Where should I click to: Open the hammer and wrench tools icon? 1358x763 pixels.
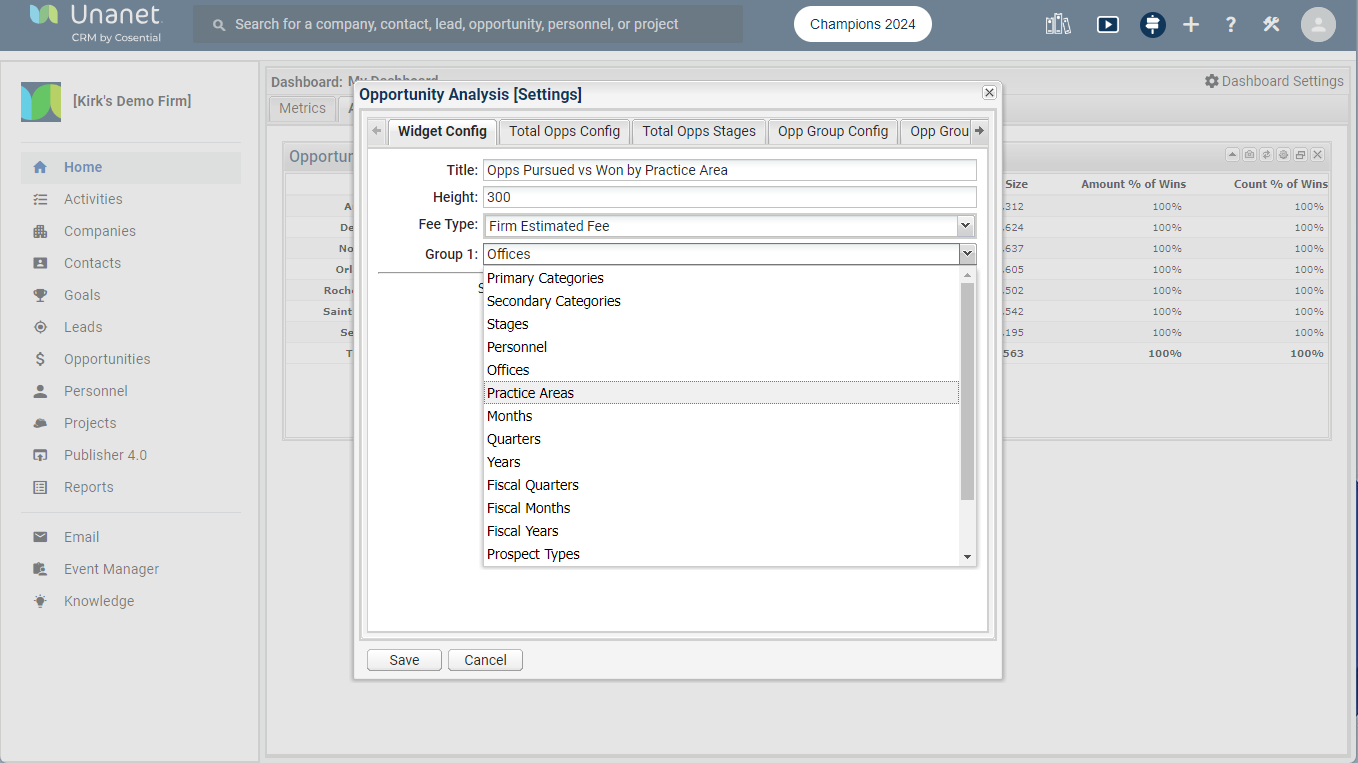tap(1271, 25)
